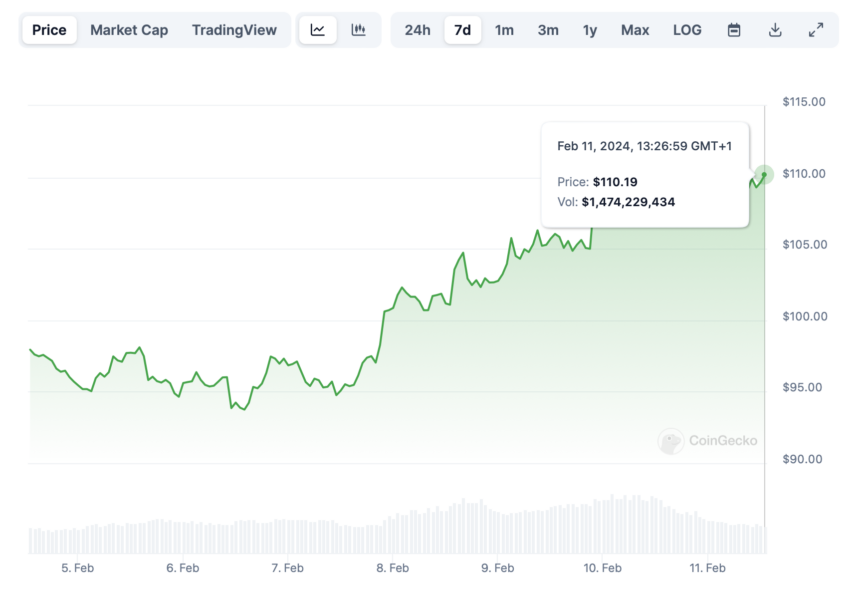Switch to the Market Cap tab
Screen dimensions: 850x596
(x=129, y=30)
